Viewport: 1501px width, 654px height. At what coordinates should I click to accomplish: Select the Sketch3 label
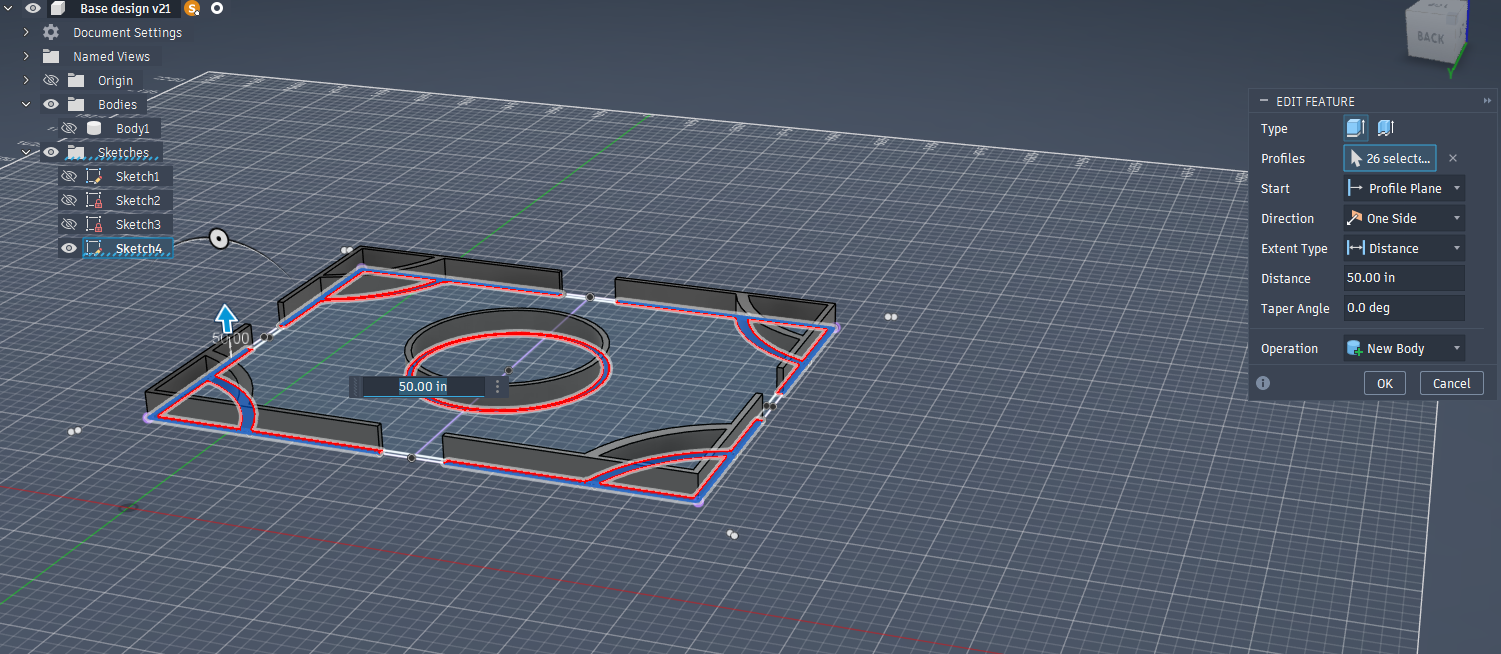(137, 225)
